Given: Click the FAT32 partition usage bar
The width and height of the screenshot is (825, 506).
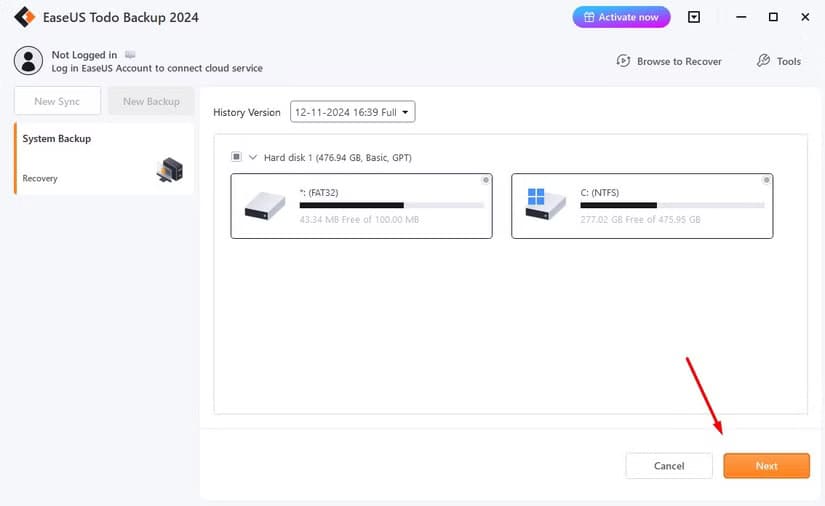Looking at the screenshot, I should (x=391, y=206).
